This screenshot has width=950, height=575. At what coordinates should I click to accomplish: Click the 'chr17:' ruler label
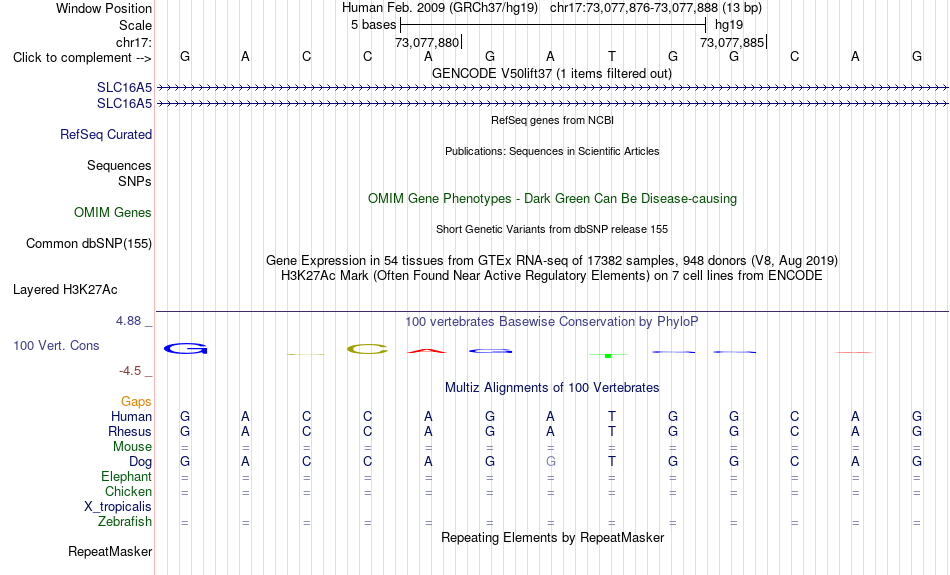[133, 42]
